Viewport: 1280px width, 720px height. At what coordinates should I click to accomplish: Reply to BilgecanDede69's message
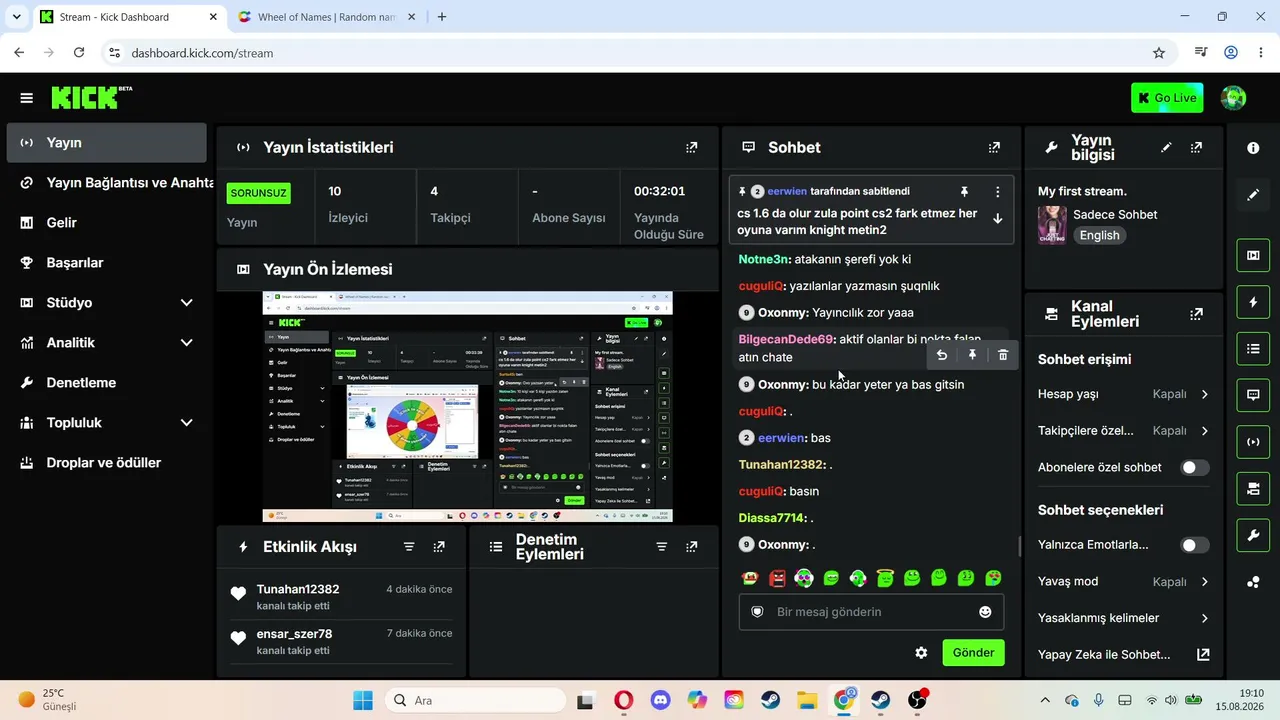[941, 355]
